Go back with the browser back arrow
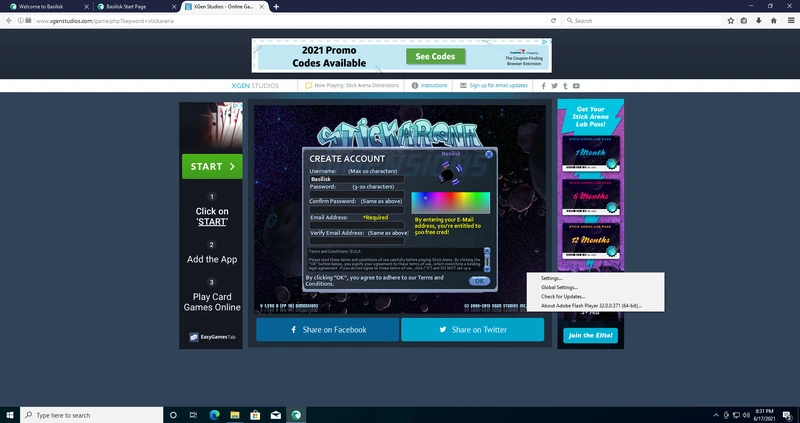This screenshot has height=423, width=800. (9, 20)
